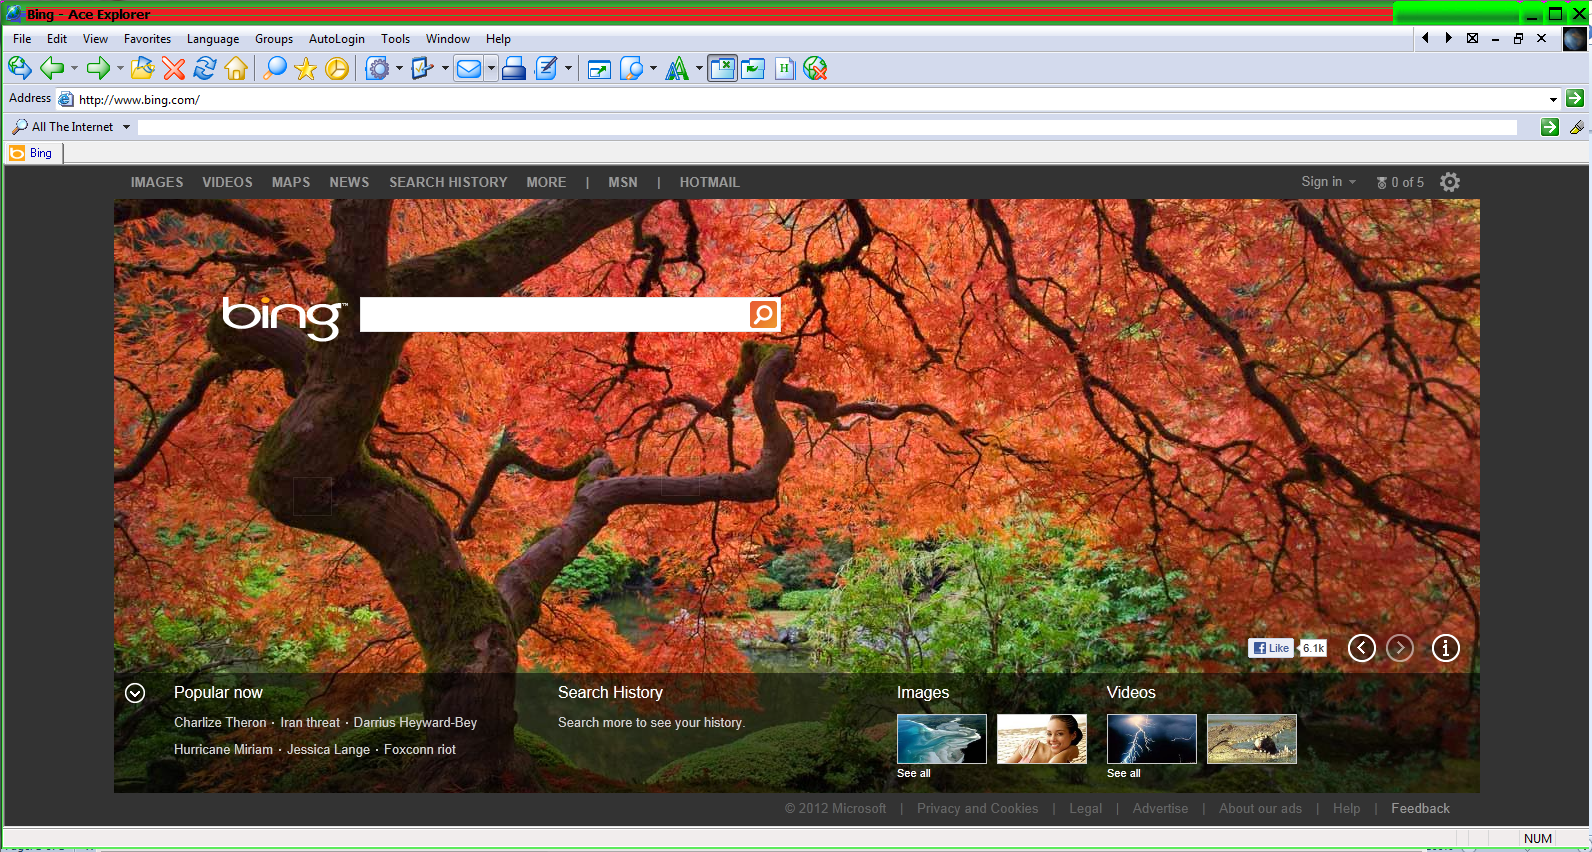Open History with the clock icon
The width and height of the screenshot is (1592, 852).
point(338,68)
